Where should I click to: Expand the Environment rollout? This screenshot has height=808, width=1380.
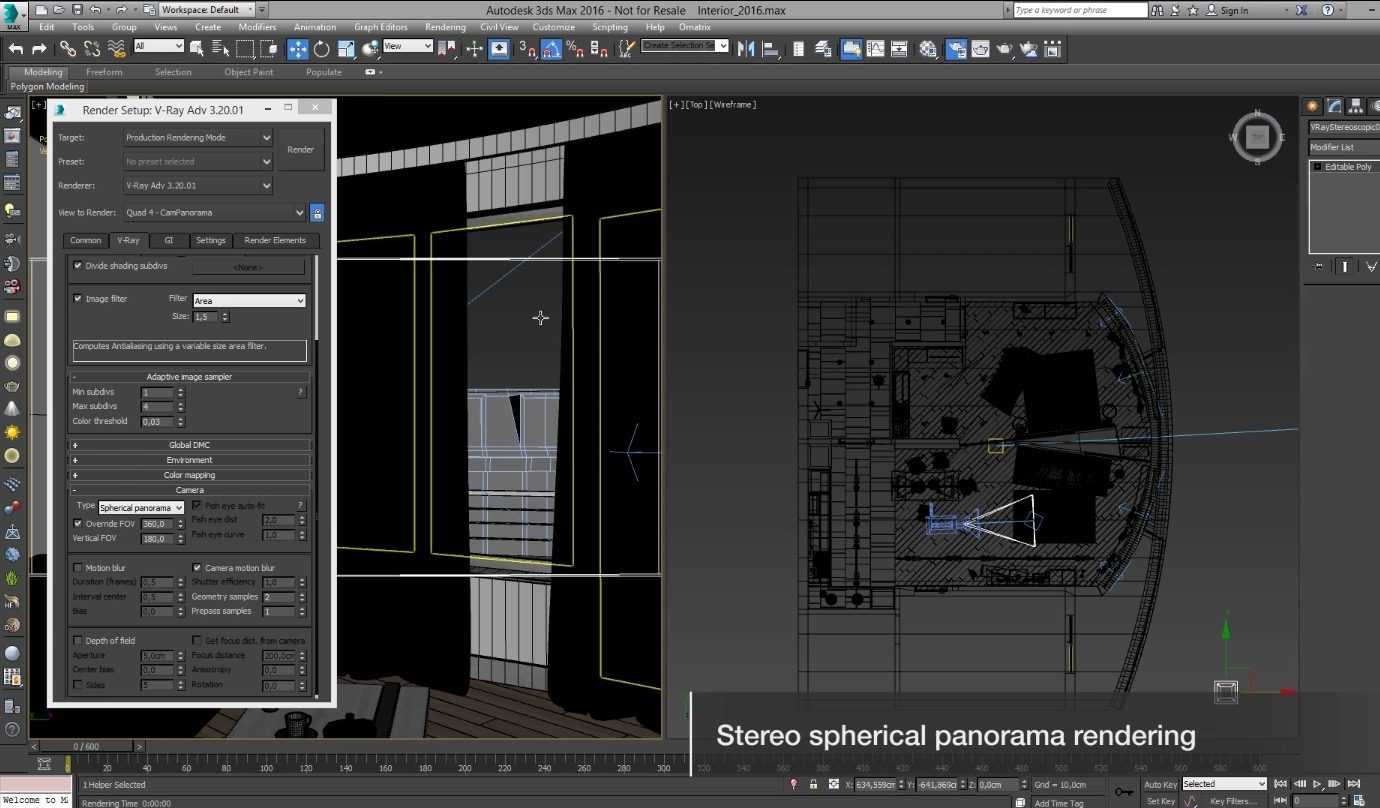click(x=190, y=460)
